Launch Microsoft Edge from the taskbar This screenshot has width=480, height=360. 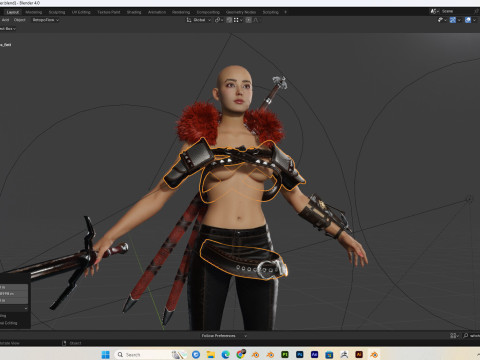(225, 354)
